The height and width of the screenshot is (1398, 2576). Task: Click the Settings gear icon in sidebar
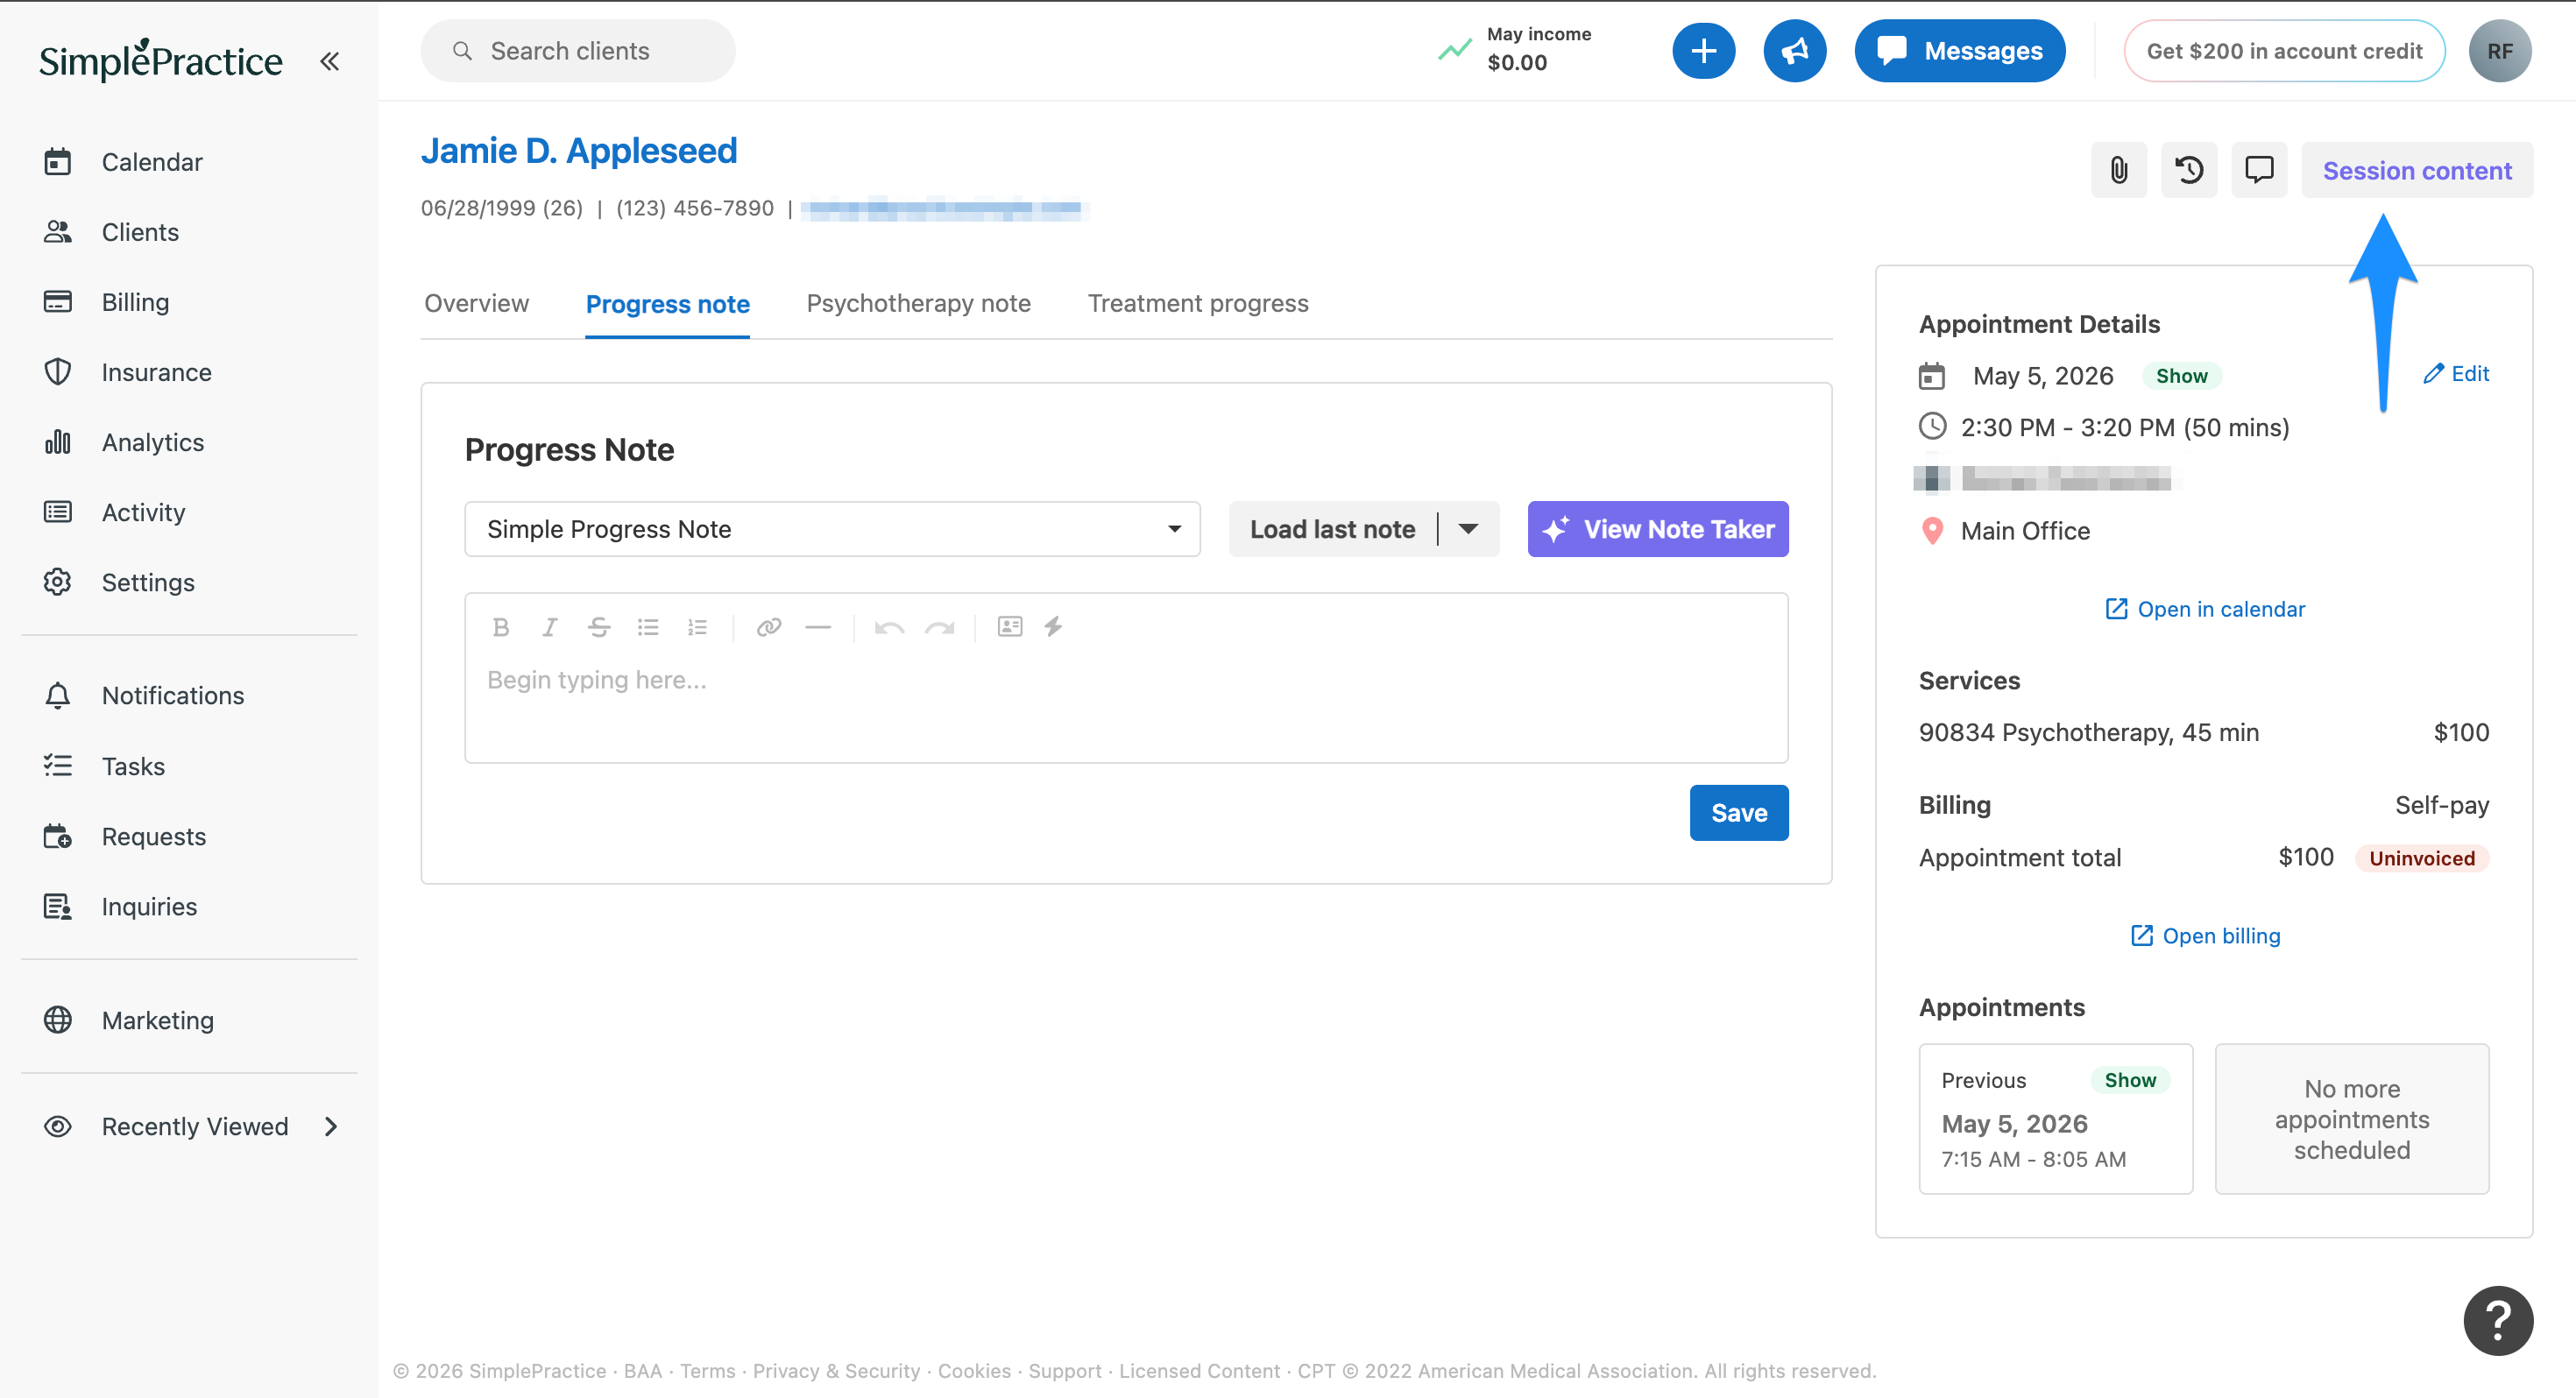[58, 582]
